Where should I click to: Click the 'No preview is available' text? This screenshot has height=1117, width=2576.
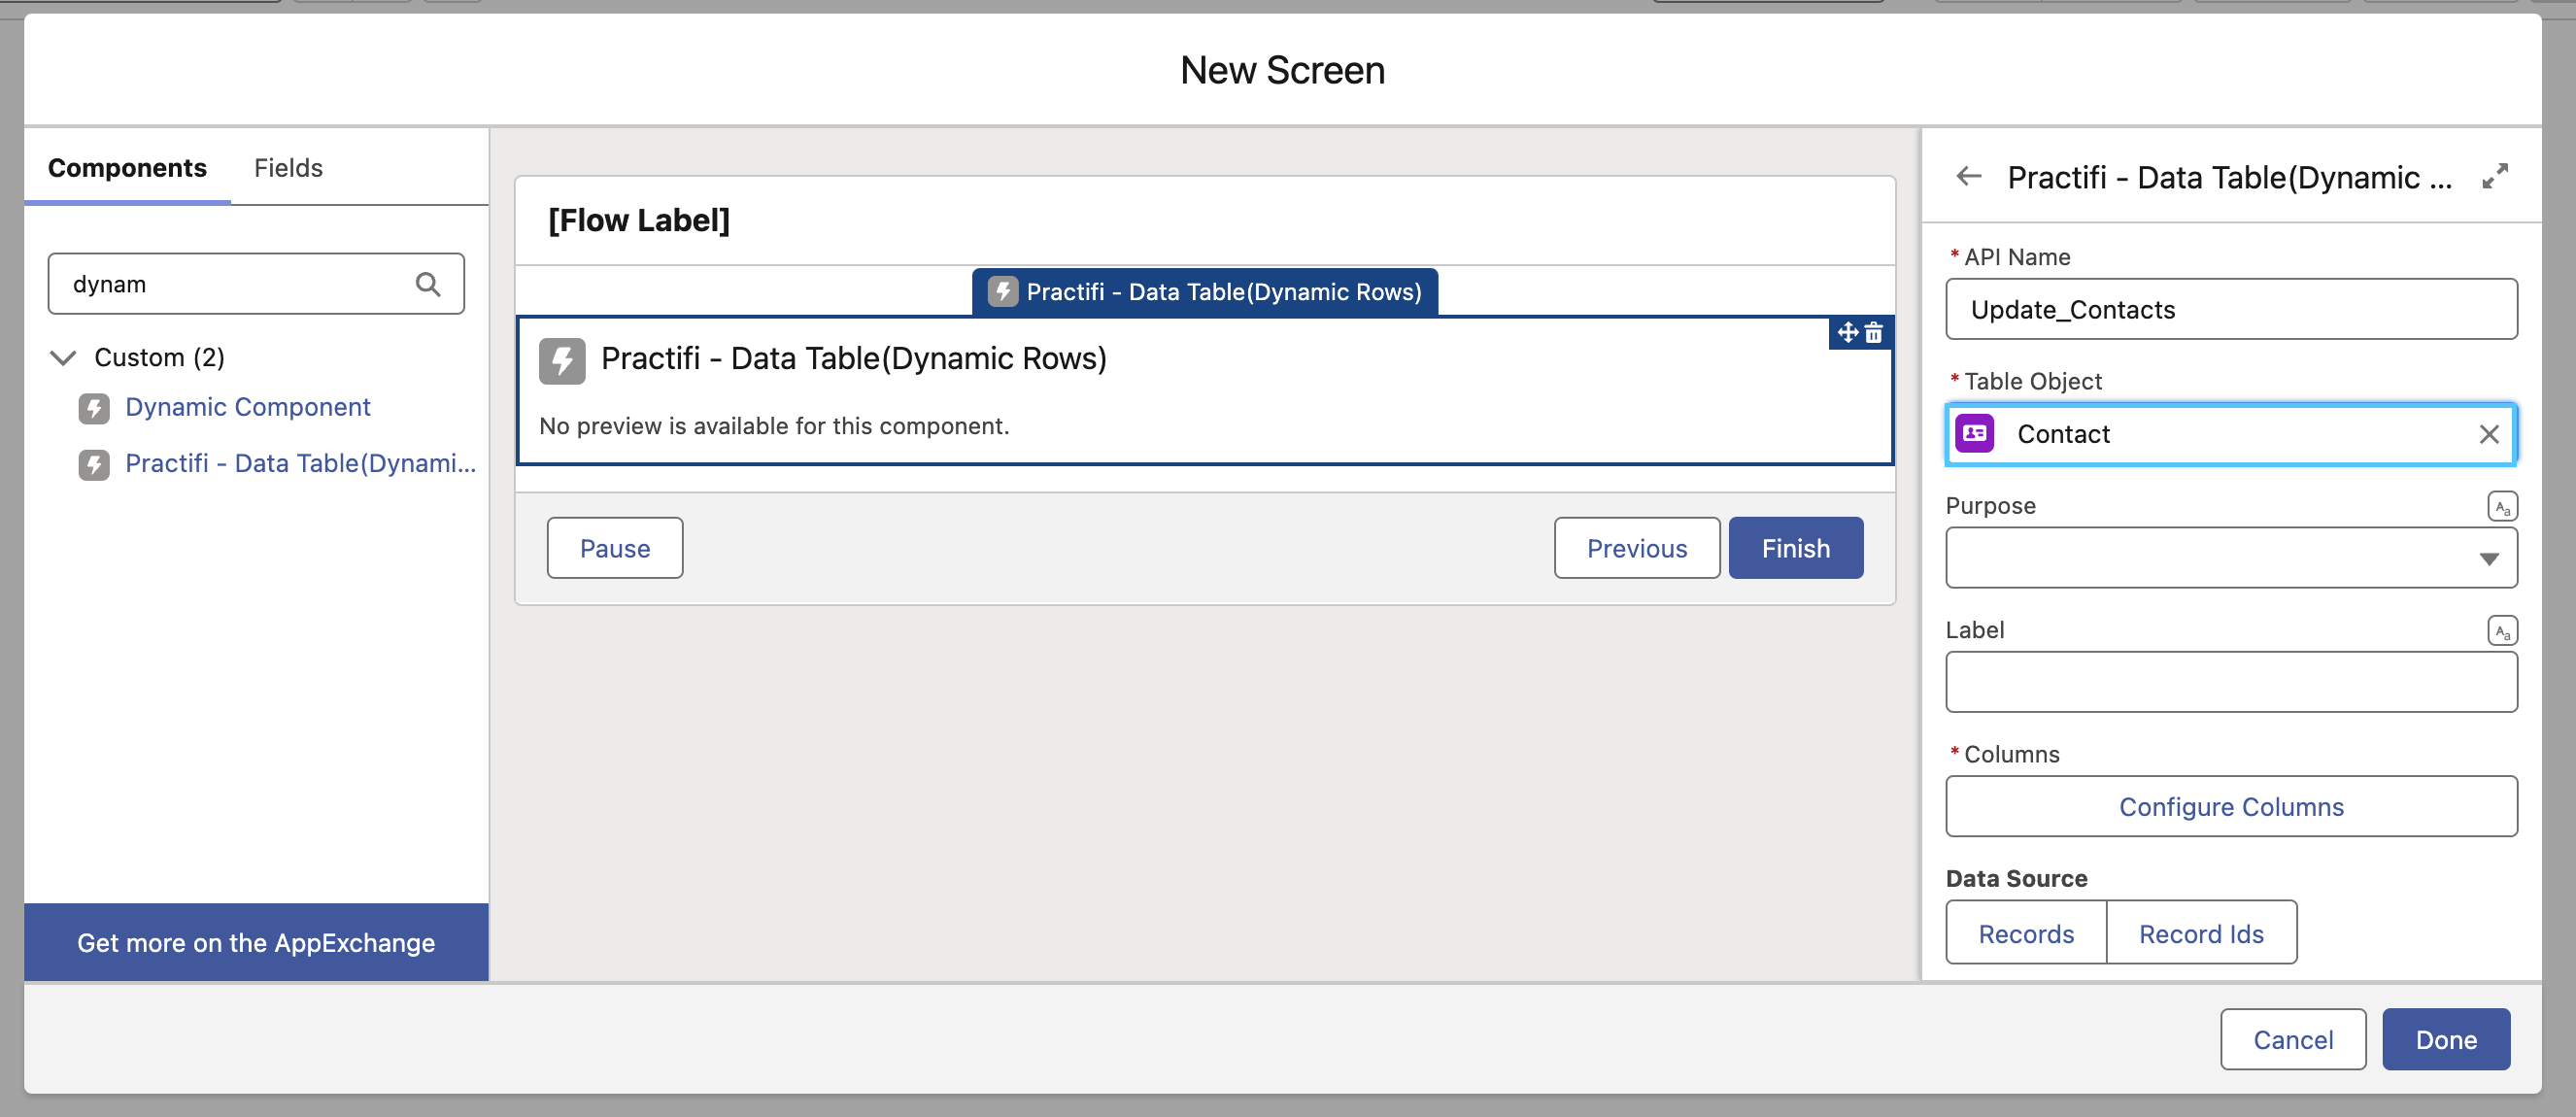click(774, 426)
